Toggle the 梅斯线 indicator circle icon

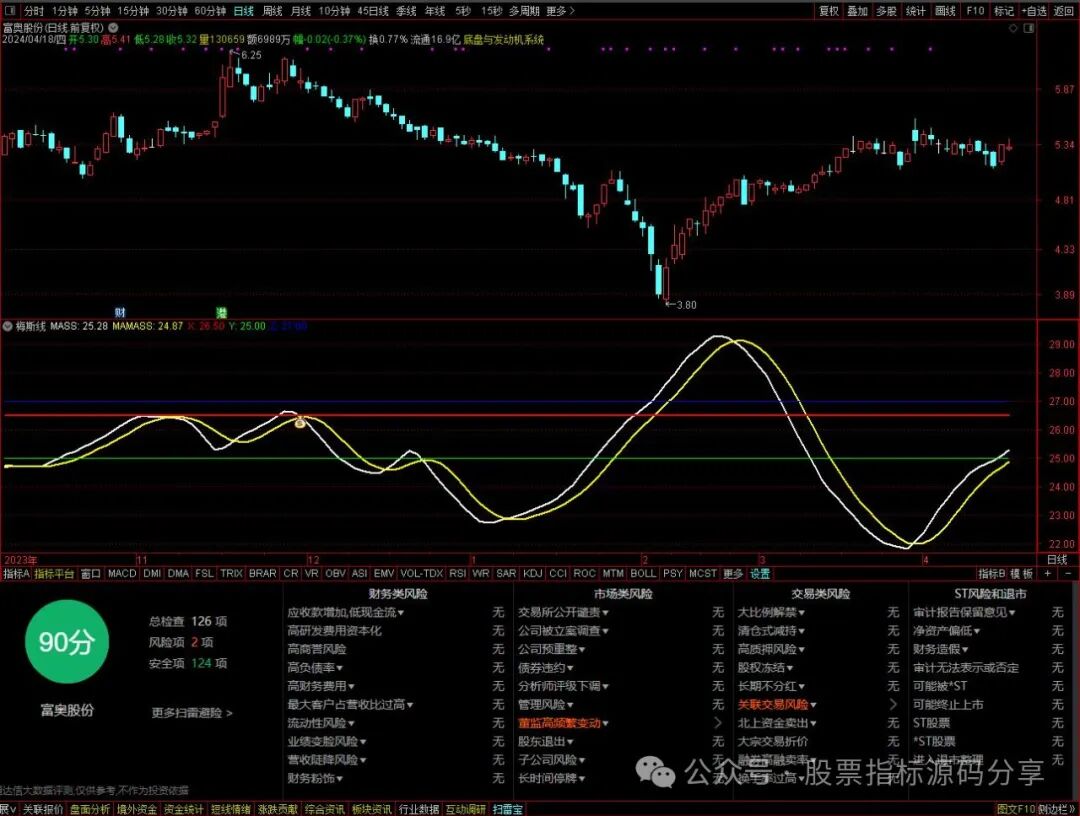(x=8, y=326)
